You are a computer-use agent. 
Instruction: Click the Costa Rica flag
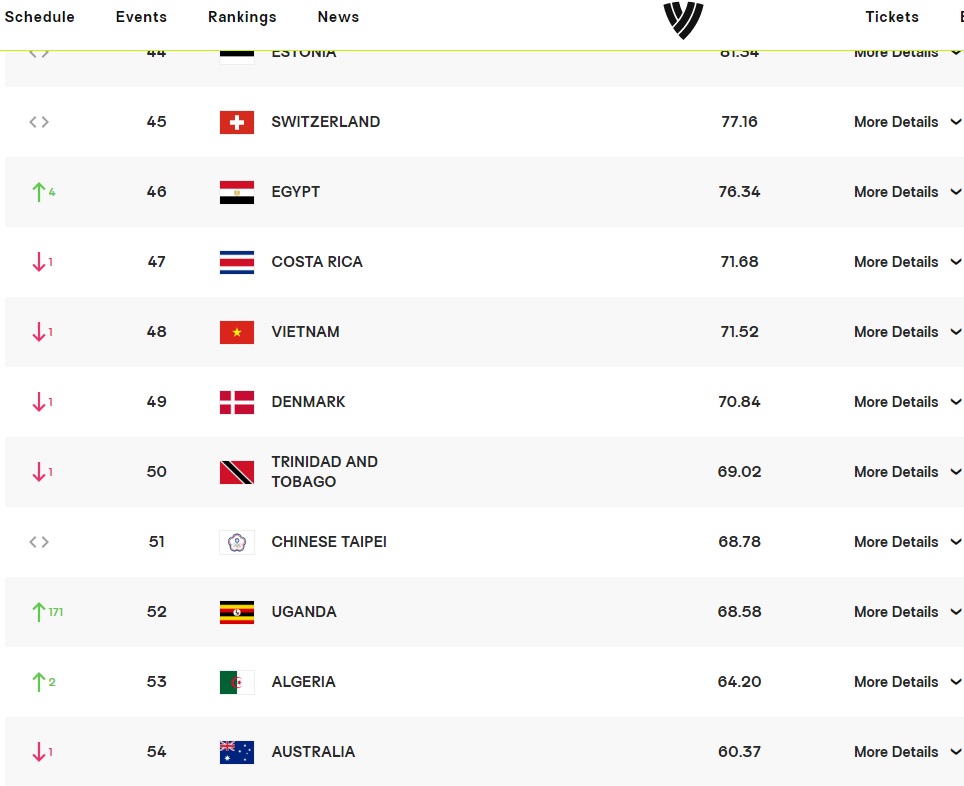(237, 263)
